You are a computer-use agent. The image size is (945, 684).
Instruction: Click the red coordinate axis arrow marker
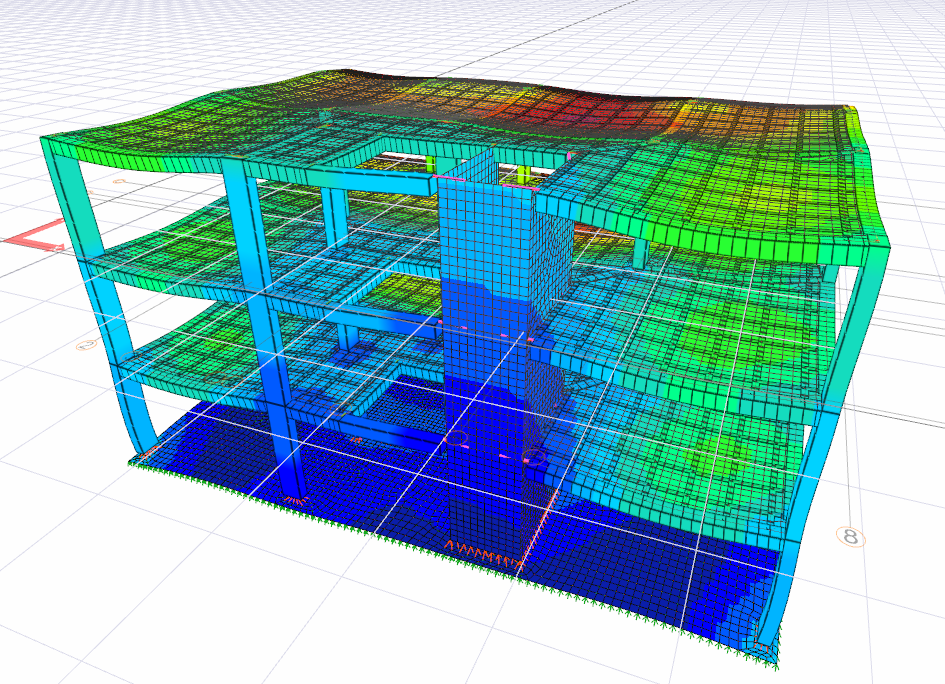click(x=35, y=236)
